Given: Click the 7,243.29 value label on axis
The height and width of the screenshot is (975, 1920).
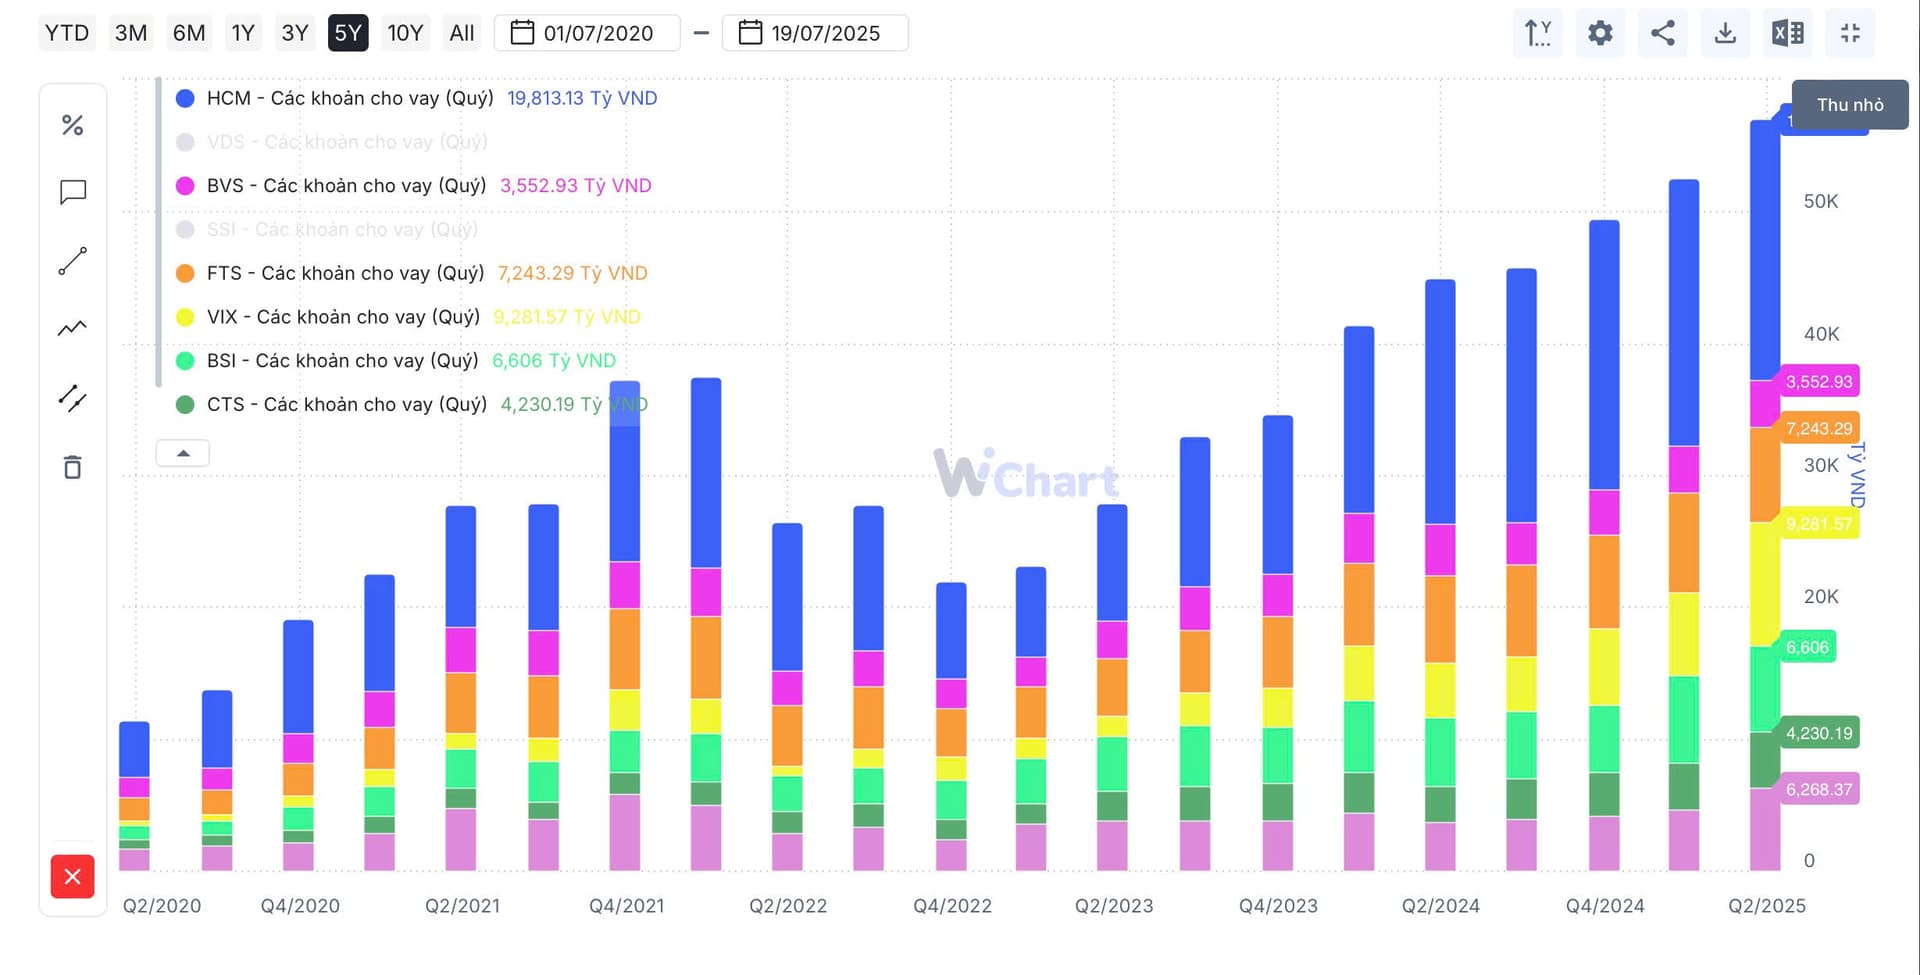Looking at the screenshot, I should (1819, 428).
